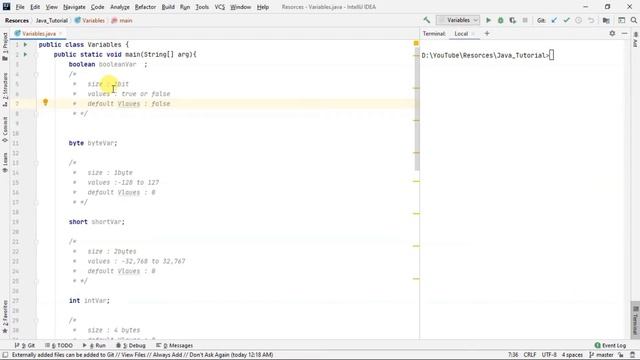Open the Navigate menu
The width and height of the screenshot is (640, 360).
[74, 7]
